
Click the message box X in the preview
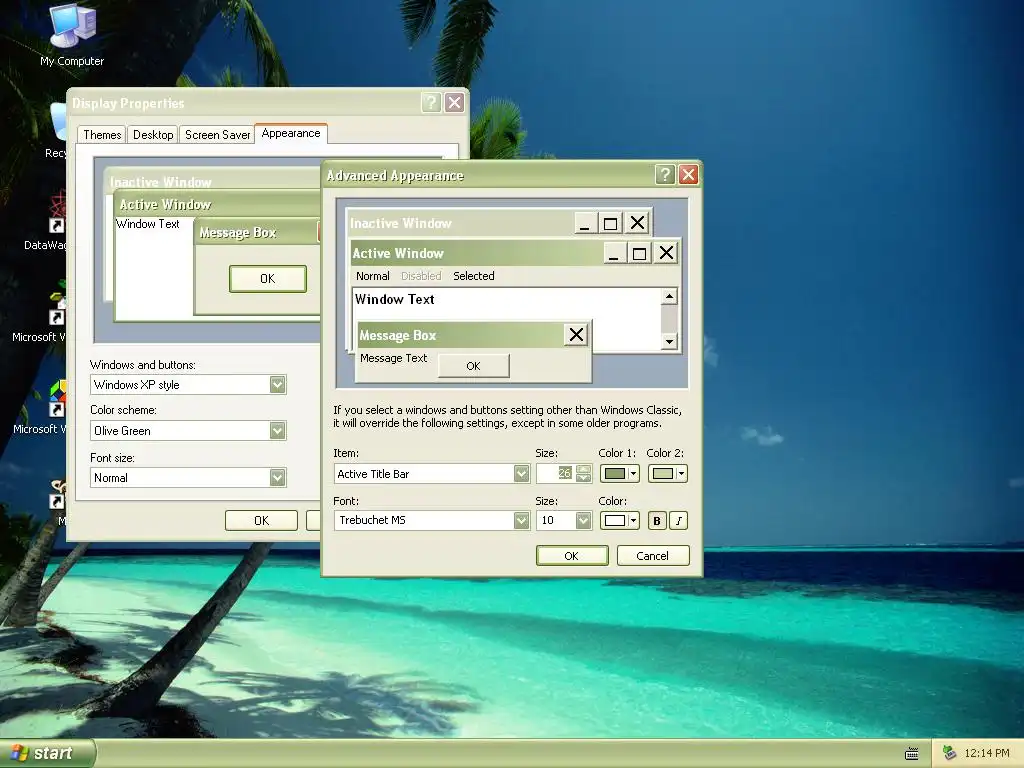576,335
